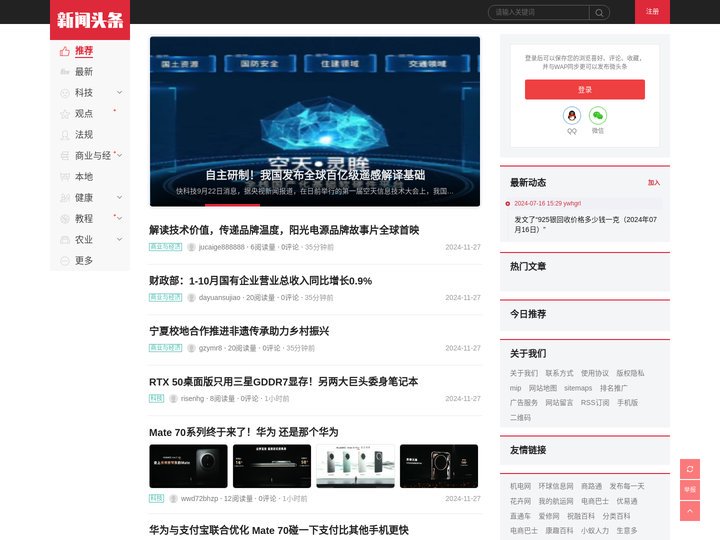Open first Mate 70 camera thumbnail
The height and width of the screenshot is (540, 720).
pos(188,466)
